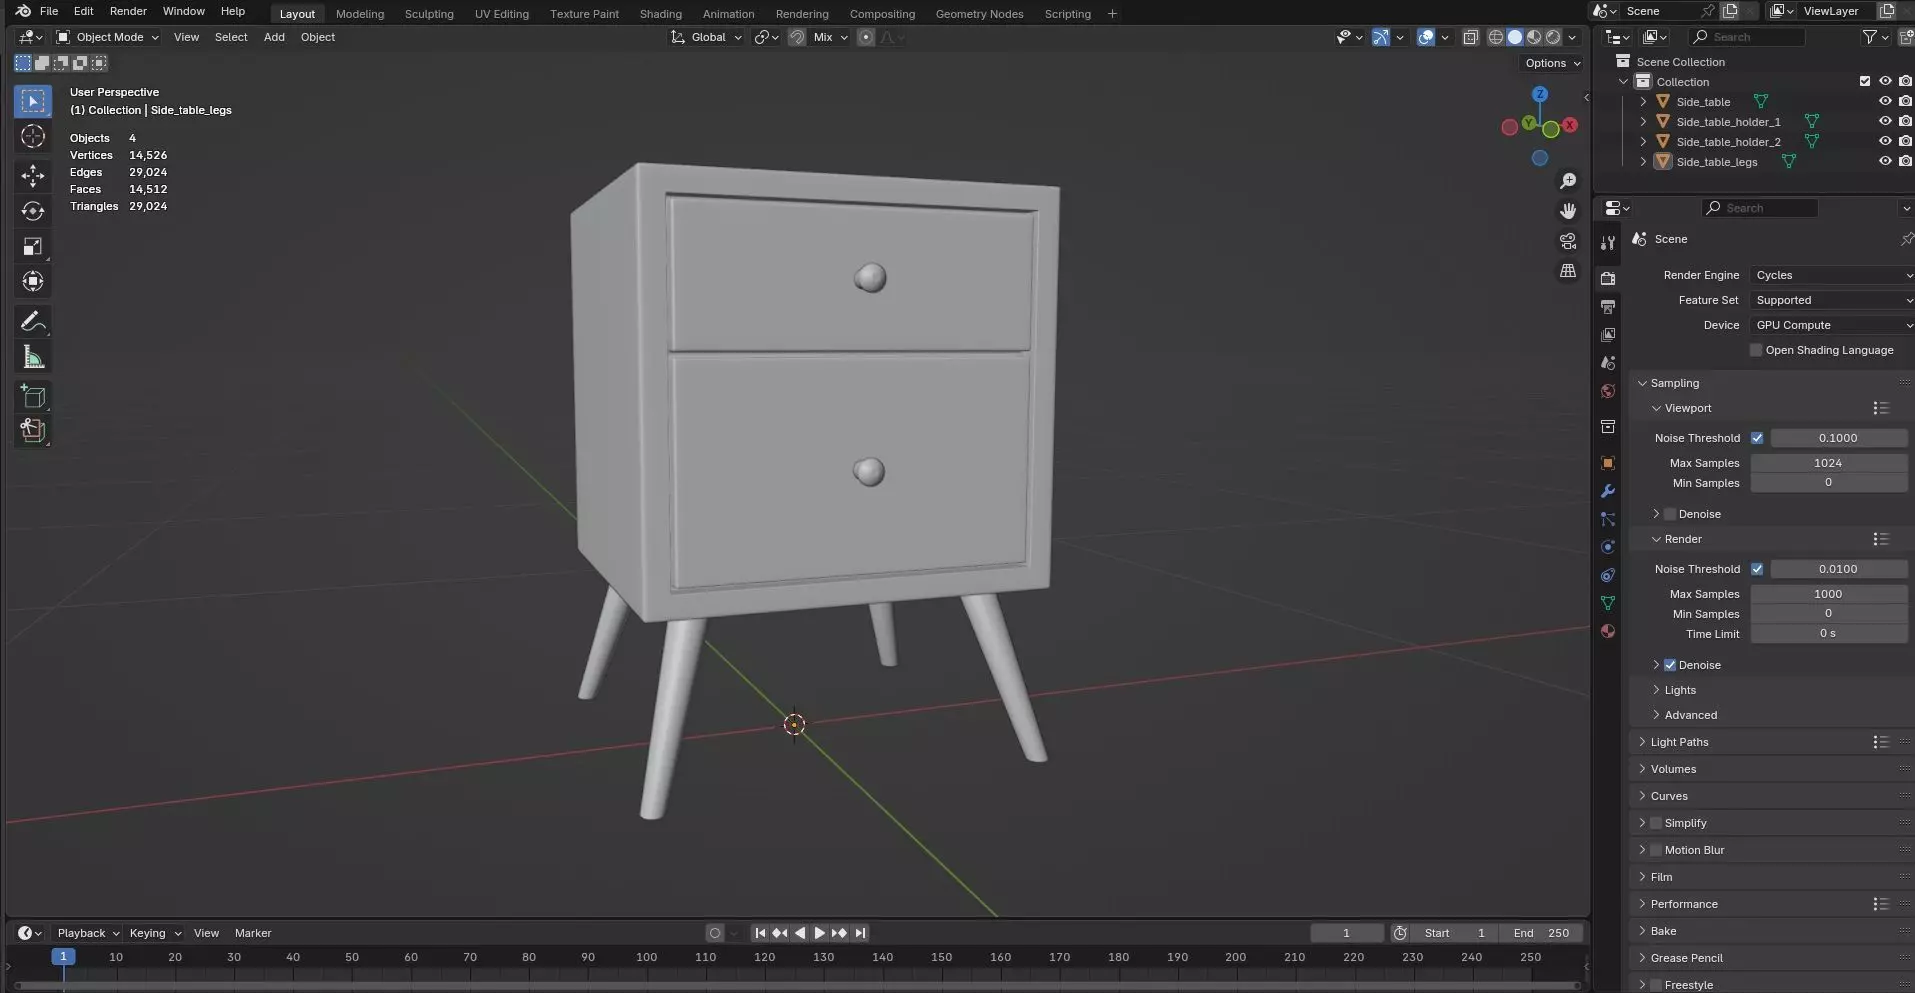Toggle viewport Noise Threshold checkbox

pyautogui.click(x=1757, y=438)
